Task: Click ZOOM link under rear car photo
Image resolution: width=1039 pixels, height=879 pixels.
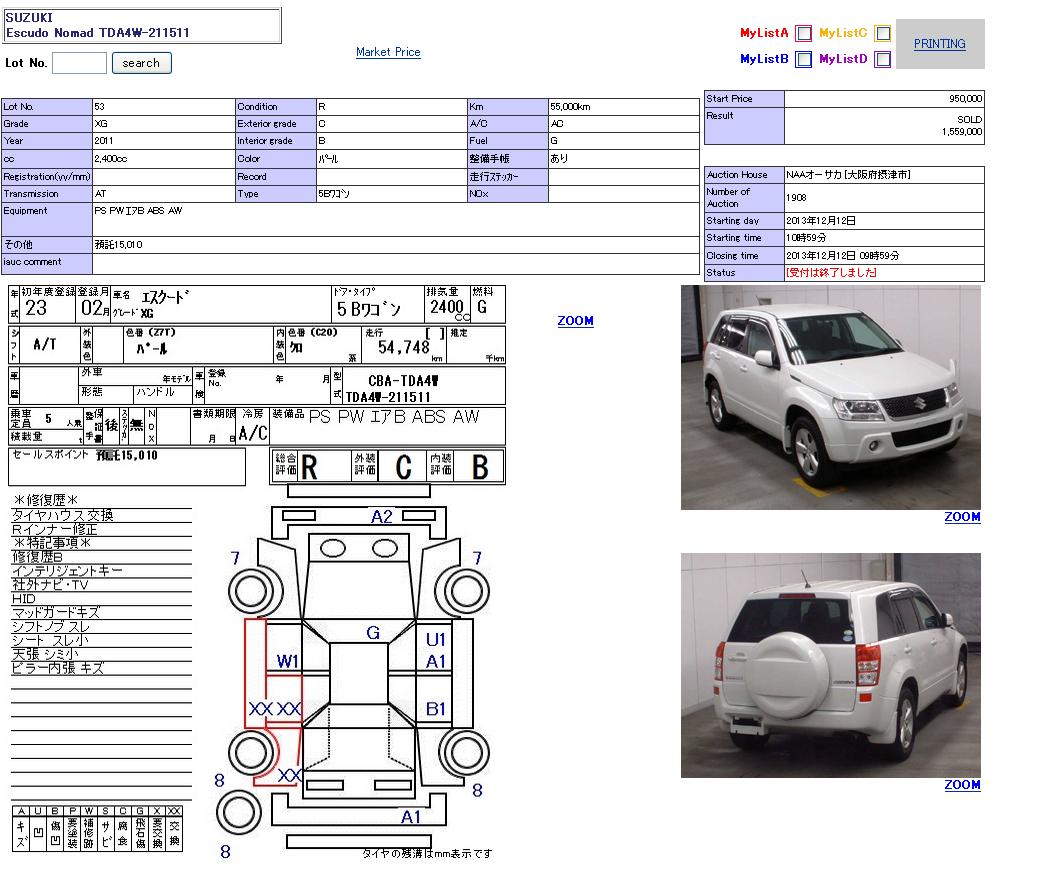Action: [962, 785]
